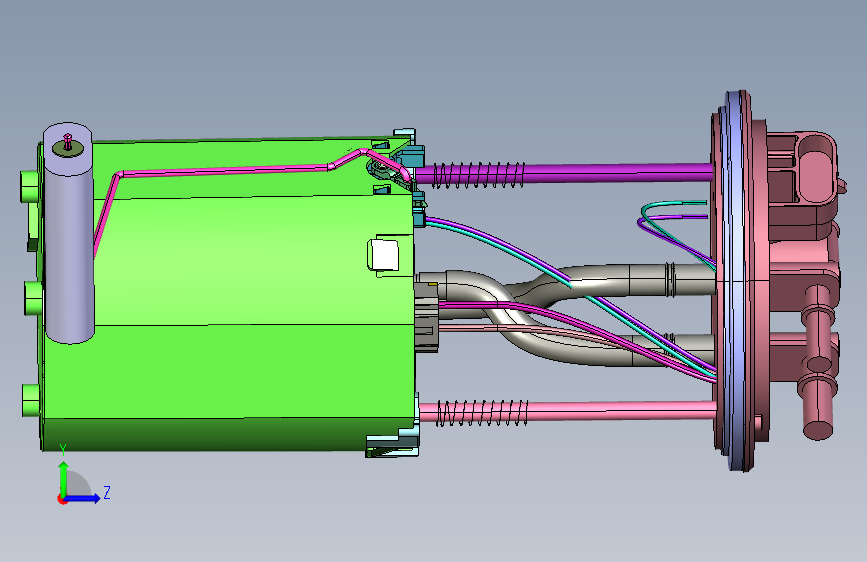Select the small pink bolt atop the lavender cylinder
The width and height of the screenshot is (867, 562).
67,142
